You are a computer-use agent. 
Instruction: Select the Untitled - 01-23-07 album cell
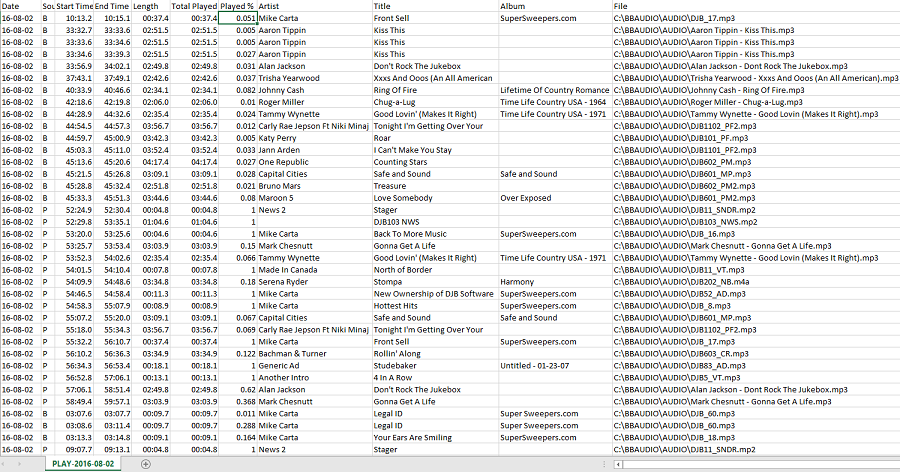[x=555, y=366]
